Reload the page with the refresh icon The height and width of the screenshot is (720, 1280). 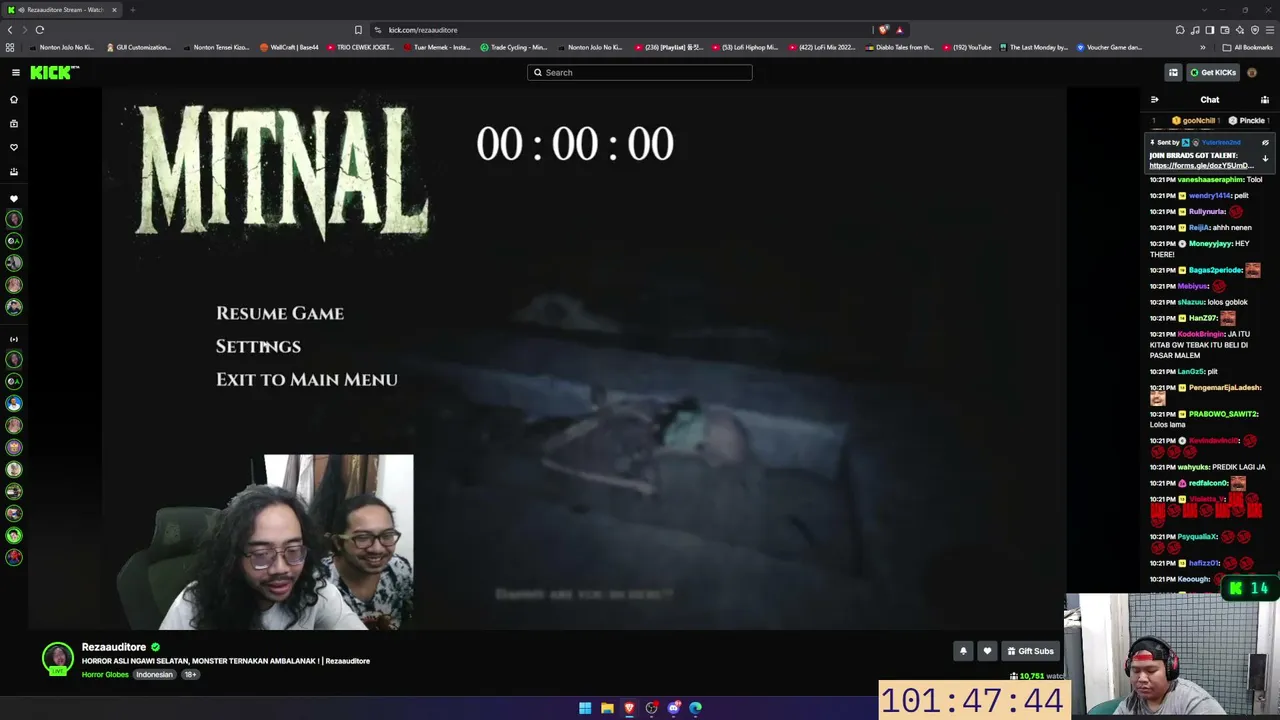pos(40,30)
